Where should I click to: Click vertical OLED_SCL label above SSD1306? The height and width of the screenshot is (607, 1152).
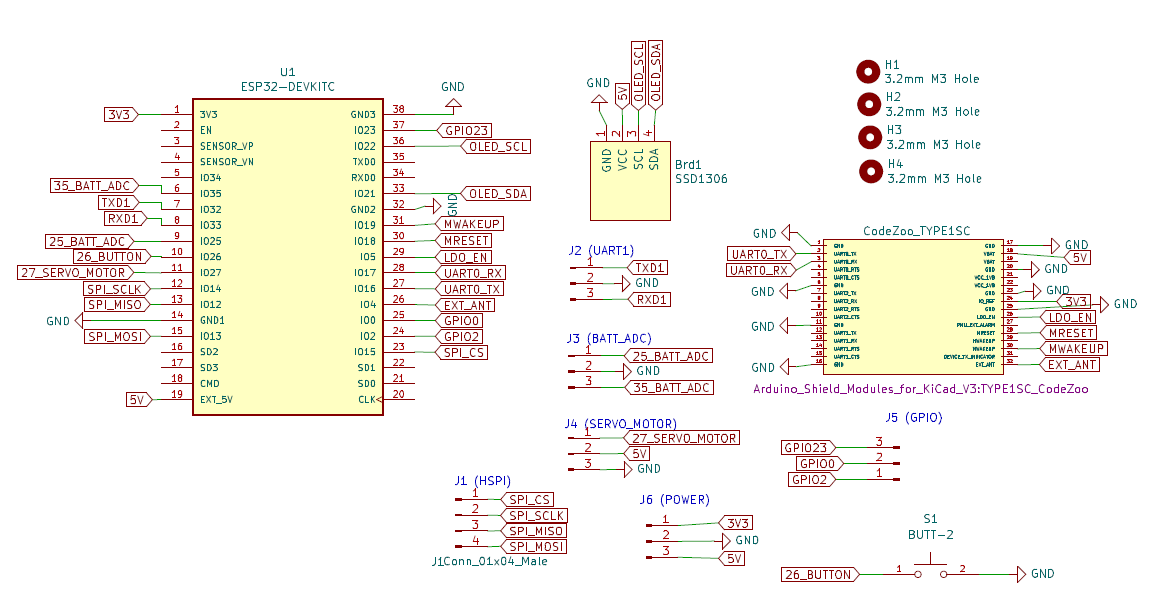[x=638, y=75]
